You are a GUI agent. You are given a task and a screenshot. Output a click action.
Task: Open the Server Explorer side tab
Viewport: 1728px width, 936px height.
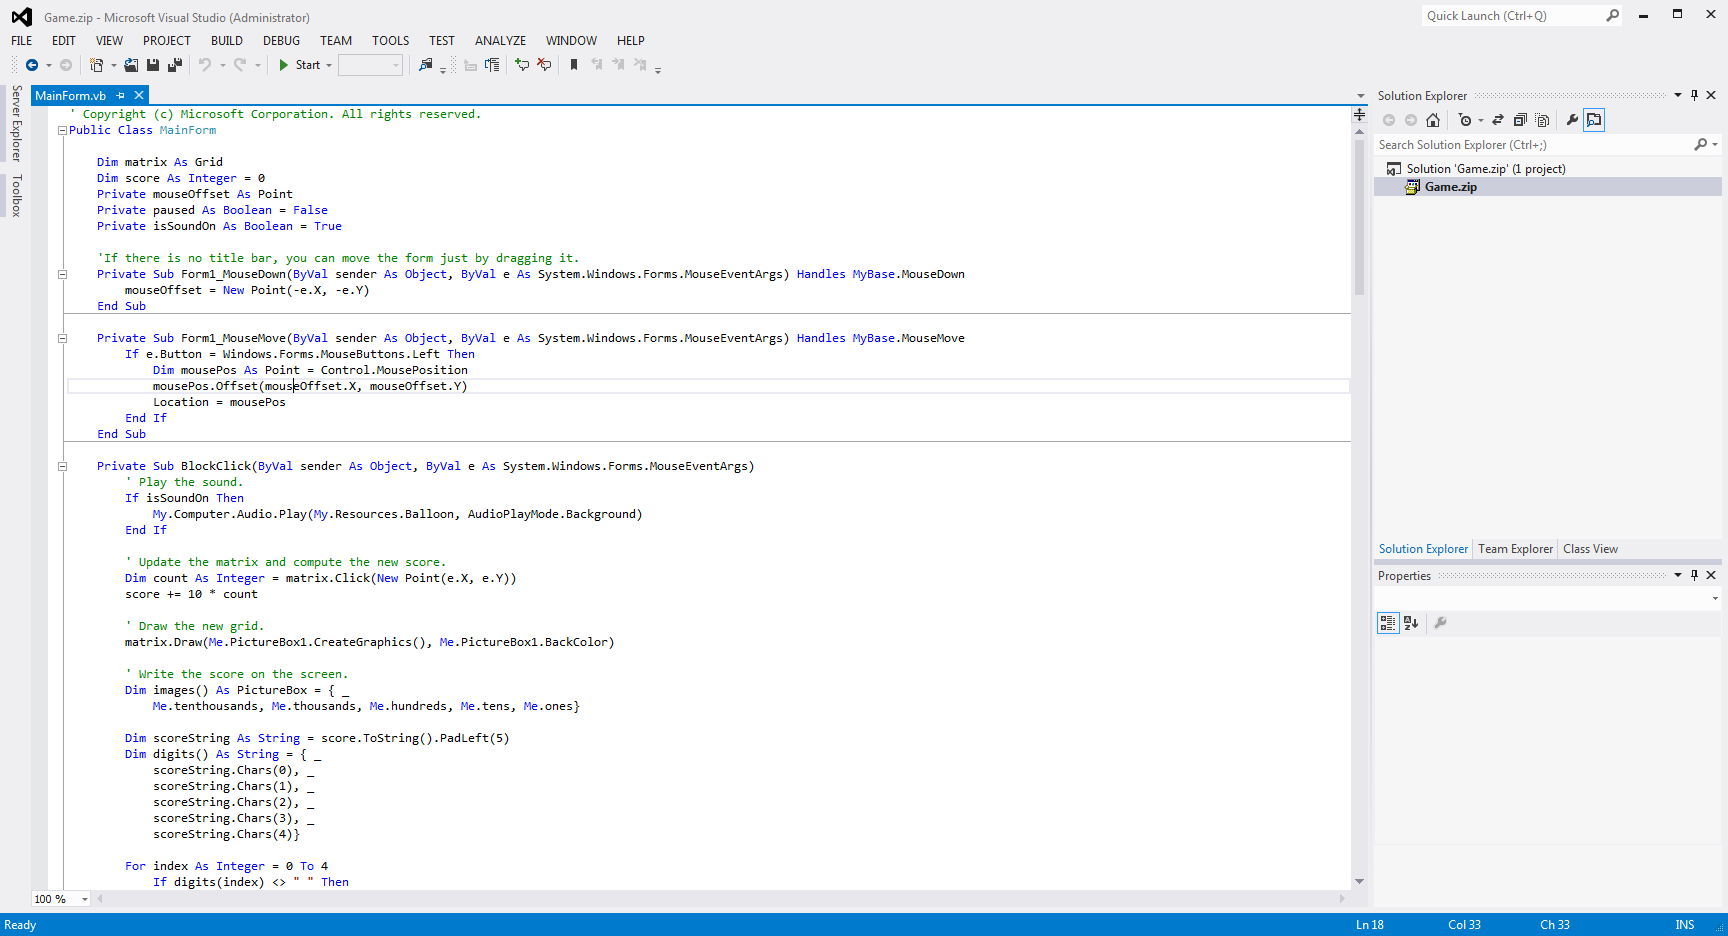16,123
